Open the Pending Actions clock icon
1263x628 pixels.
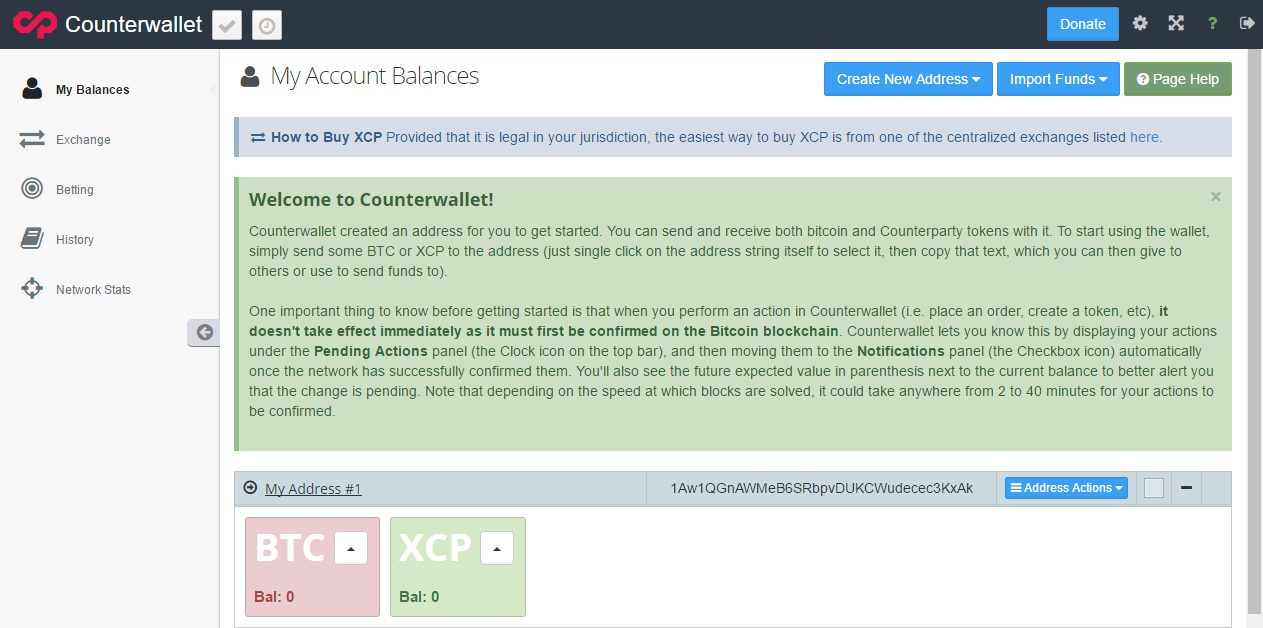pyautogui.click(x=267, y=25)
